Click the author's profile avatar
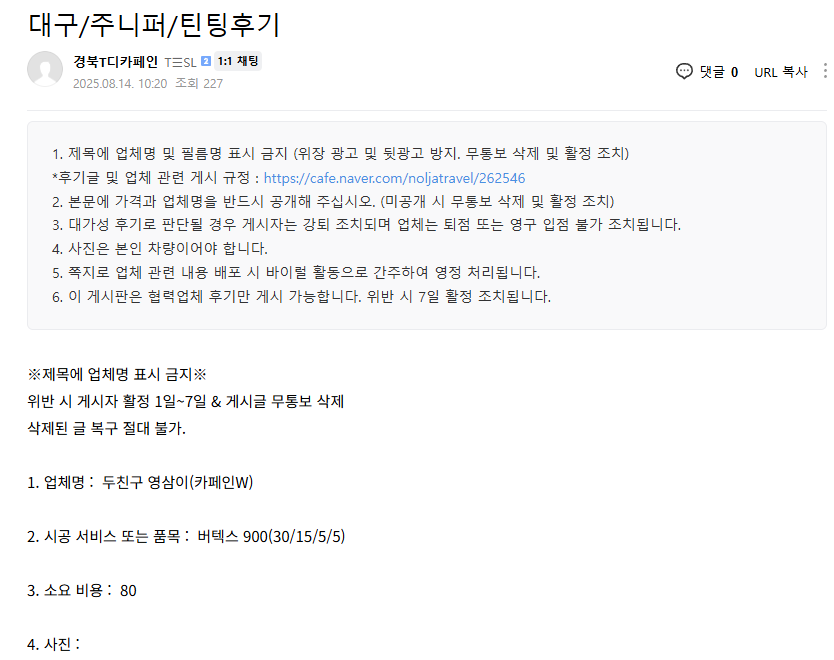Screen dimensions: 834x660 click(45, 69)
